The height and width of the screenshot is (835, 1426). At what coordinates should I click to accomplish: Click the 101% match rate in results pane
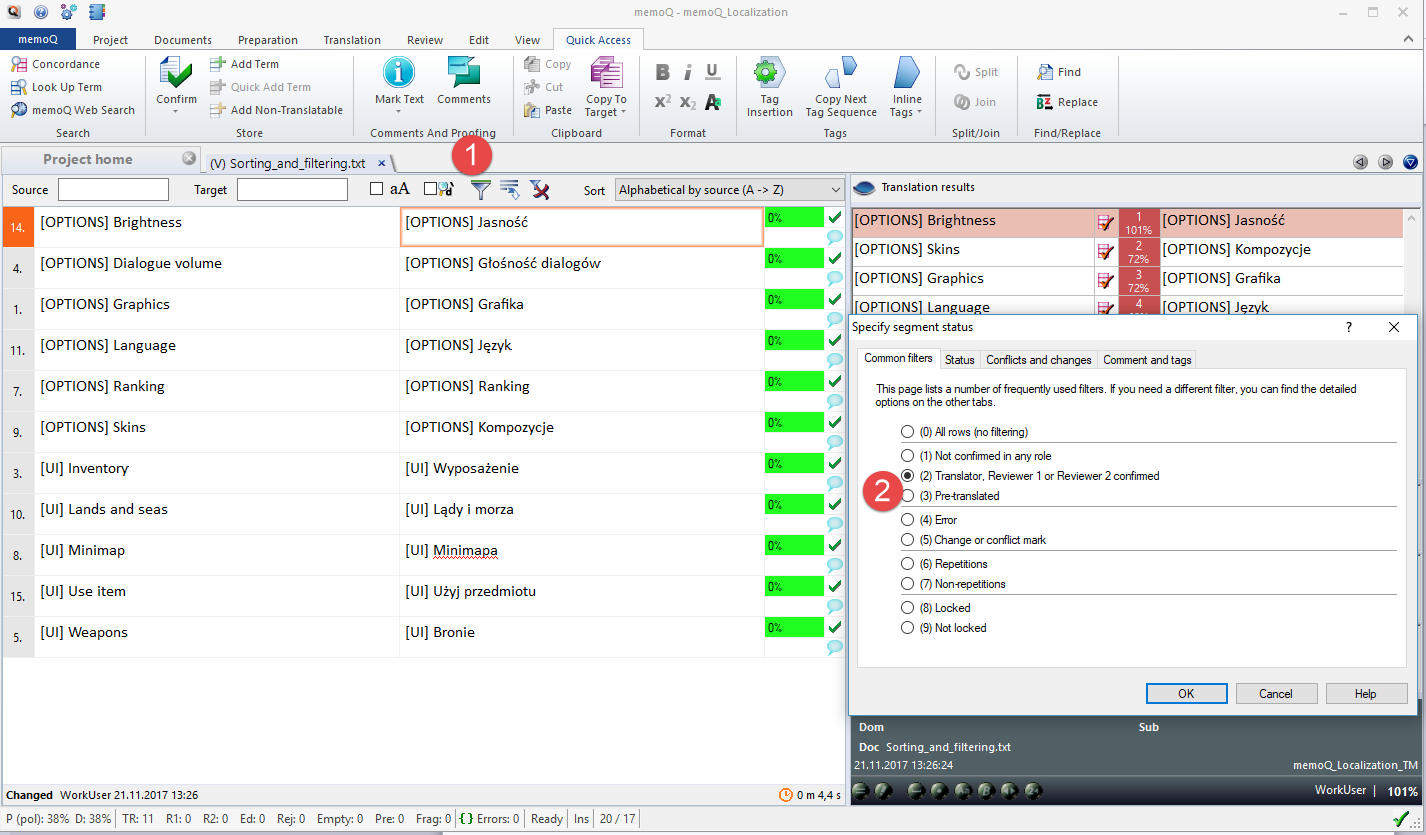(x=1138, y=222)
